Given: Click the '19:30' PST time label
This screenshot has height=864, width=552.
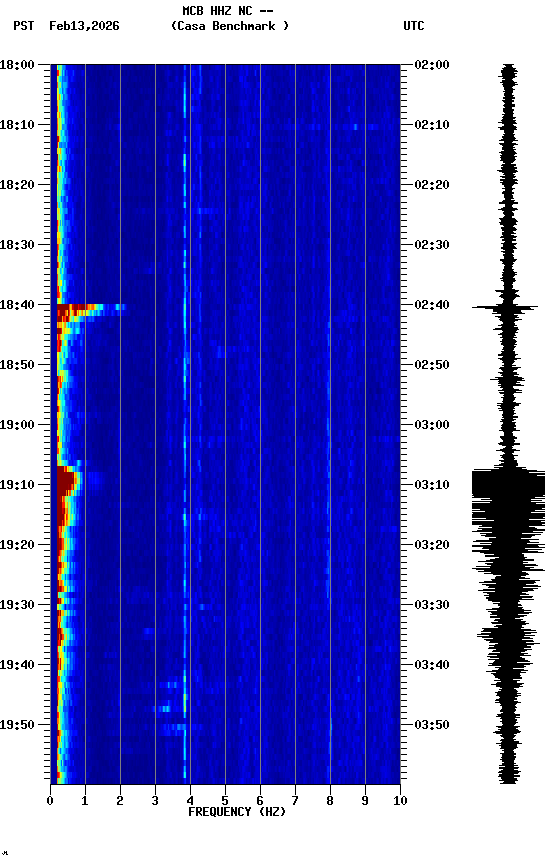Looking at the screenshot, I should coord(17,606).
